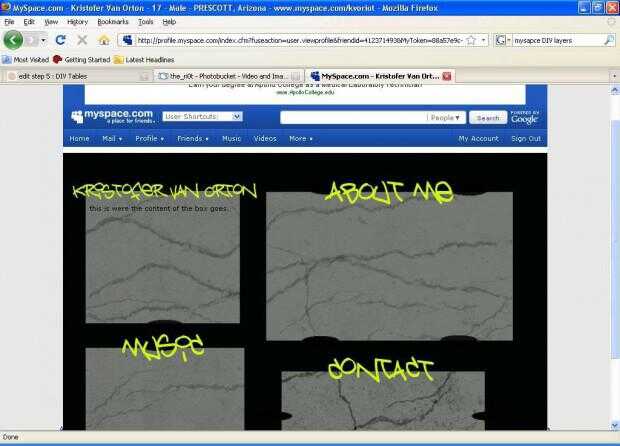Close the MySpace Kristofer Van Orton tab
Image resolution: width=620 pixels, height=446 pixels.
pyautogui.click(x=447, y=76)
